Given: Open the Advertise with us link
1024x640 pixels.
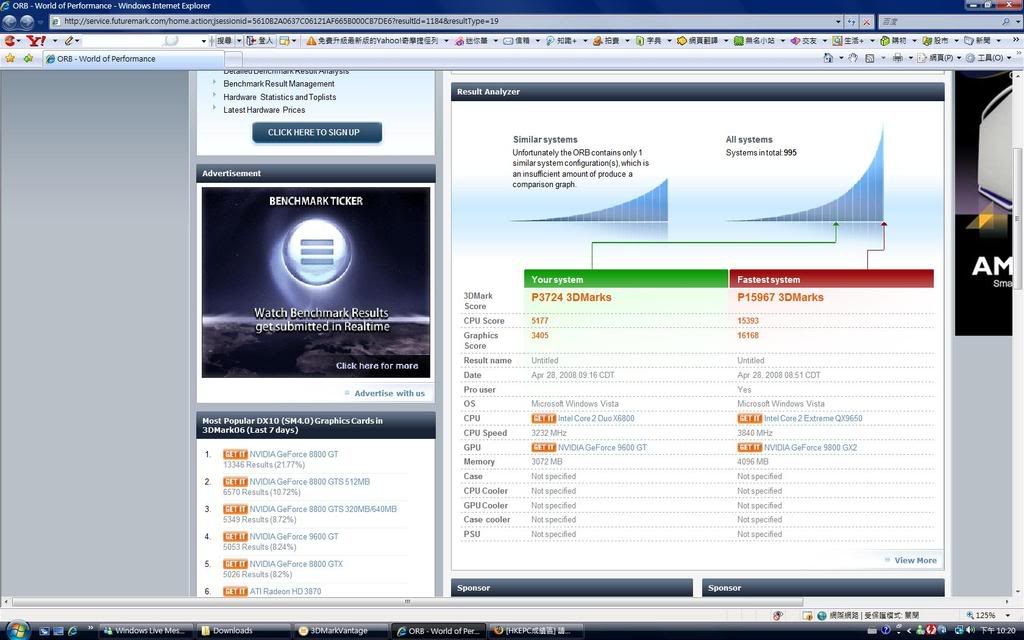Looking at the screenshot, I should 389,393.
